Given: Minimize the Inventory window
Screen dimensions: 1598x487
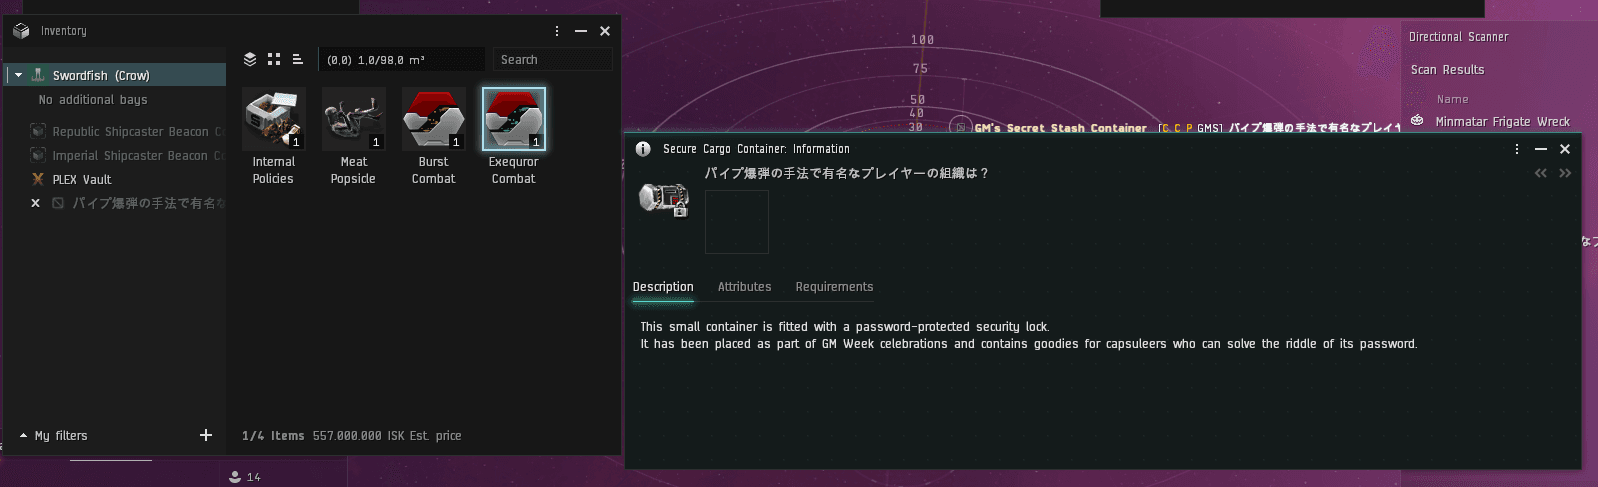Looking at the screenshot, I should pyautogui.click(x=581, y=31).
